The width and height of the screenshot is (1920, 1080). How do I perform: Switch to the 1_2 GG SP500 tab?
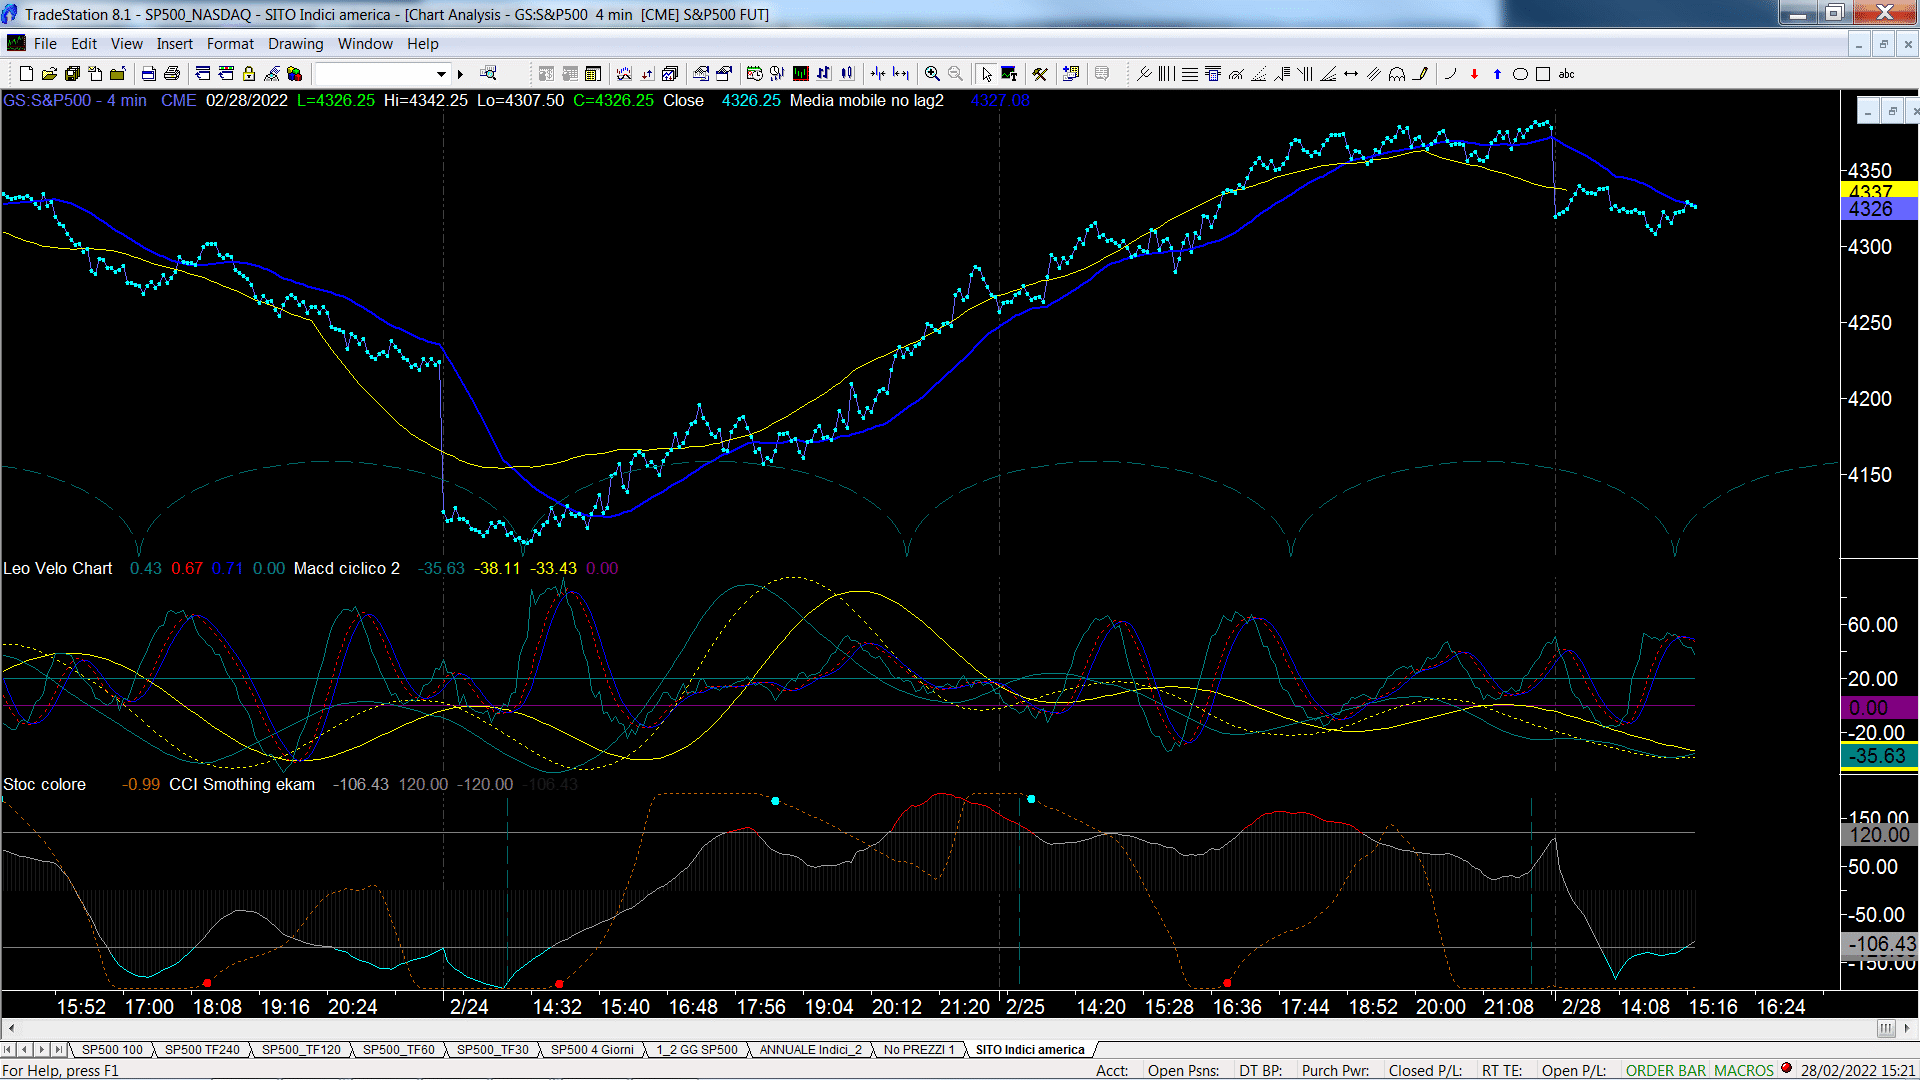pos(696,1050)
